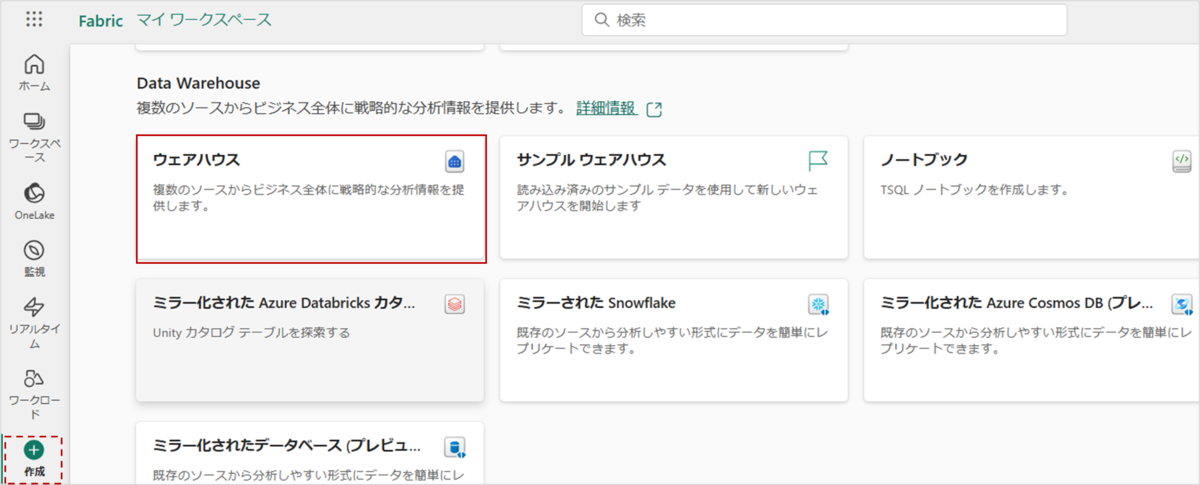Viewport: 1200px width, 485px height.
Task: Select the ミラー化された Azure Cosmos DB card title
Action: pyautogui.click(x=1017, y=303)
